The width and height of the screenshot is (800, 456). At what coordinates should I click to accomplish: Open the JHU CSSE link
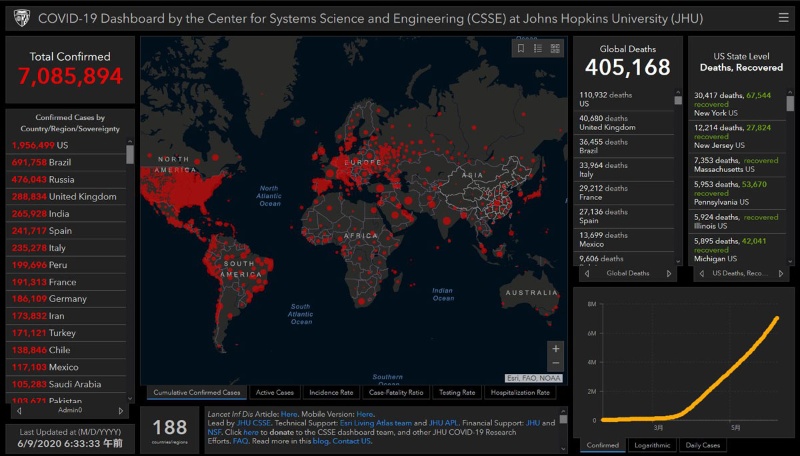click(254, 424)
